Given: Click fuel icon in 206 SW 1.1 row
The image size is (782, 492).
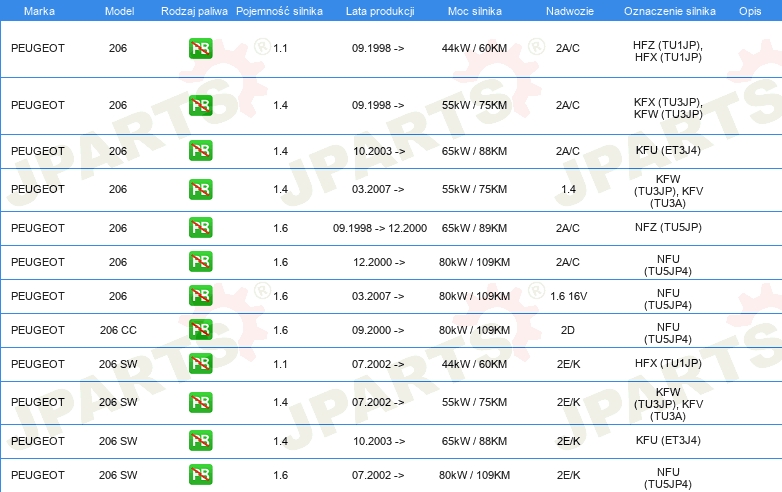Looking at the screenshot, I should pyautogui.click(x=200, y=363).
